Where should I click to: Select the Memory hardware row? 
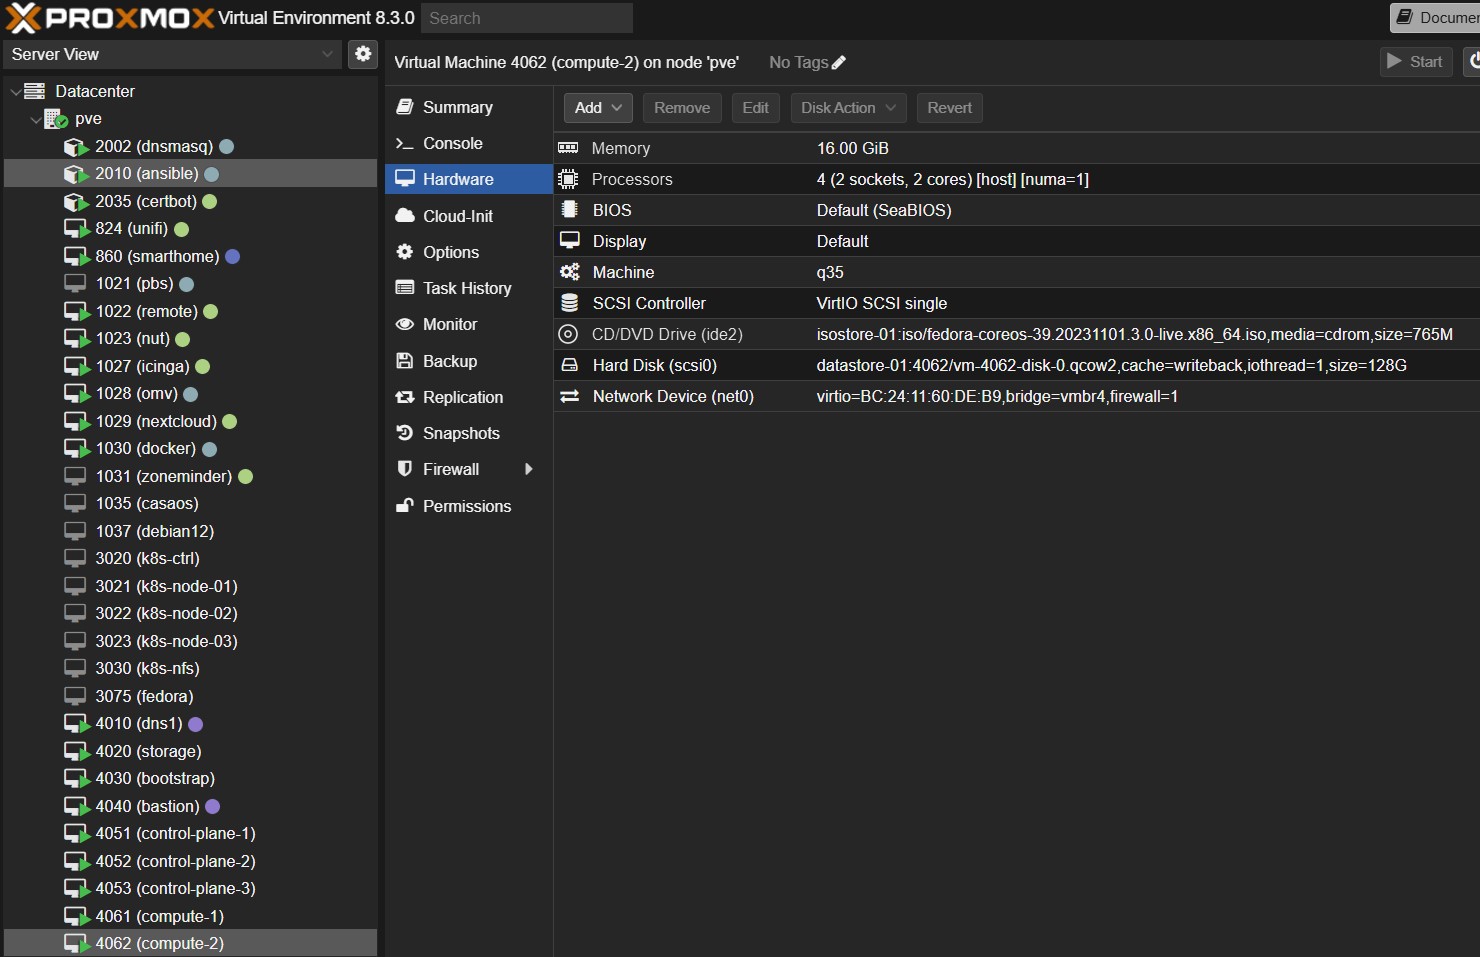[620, 149]
